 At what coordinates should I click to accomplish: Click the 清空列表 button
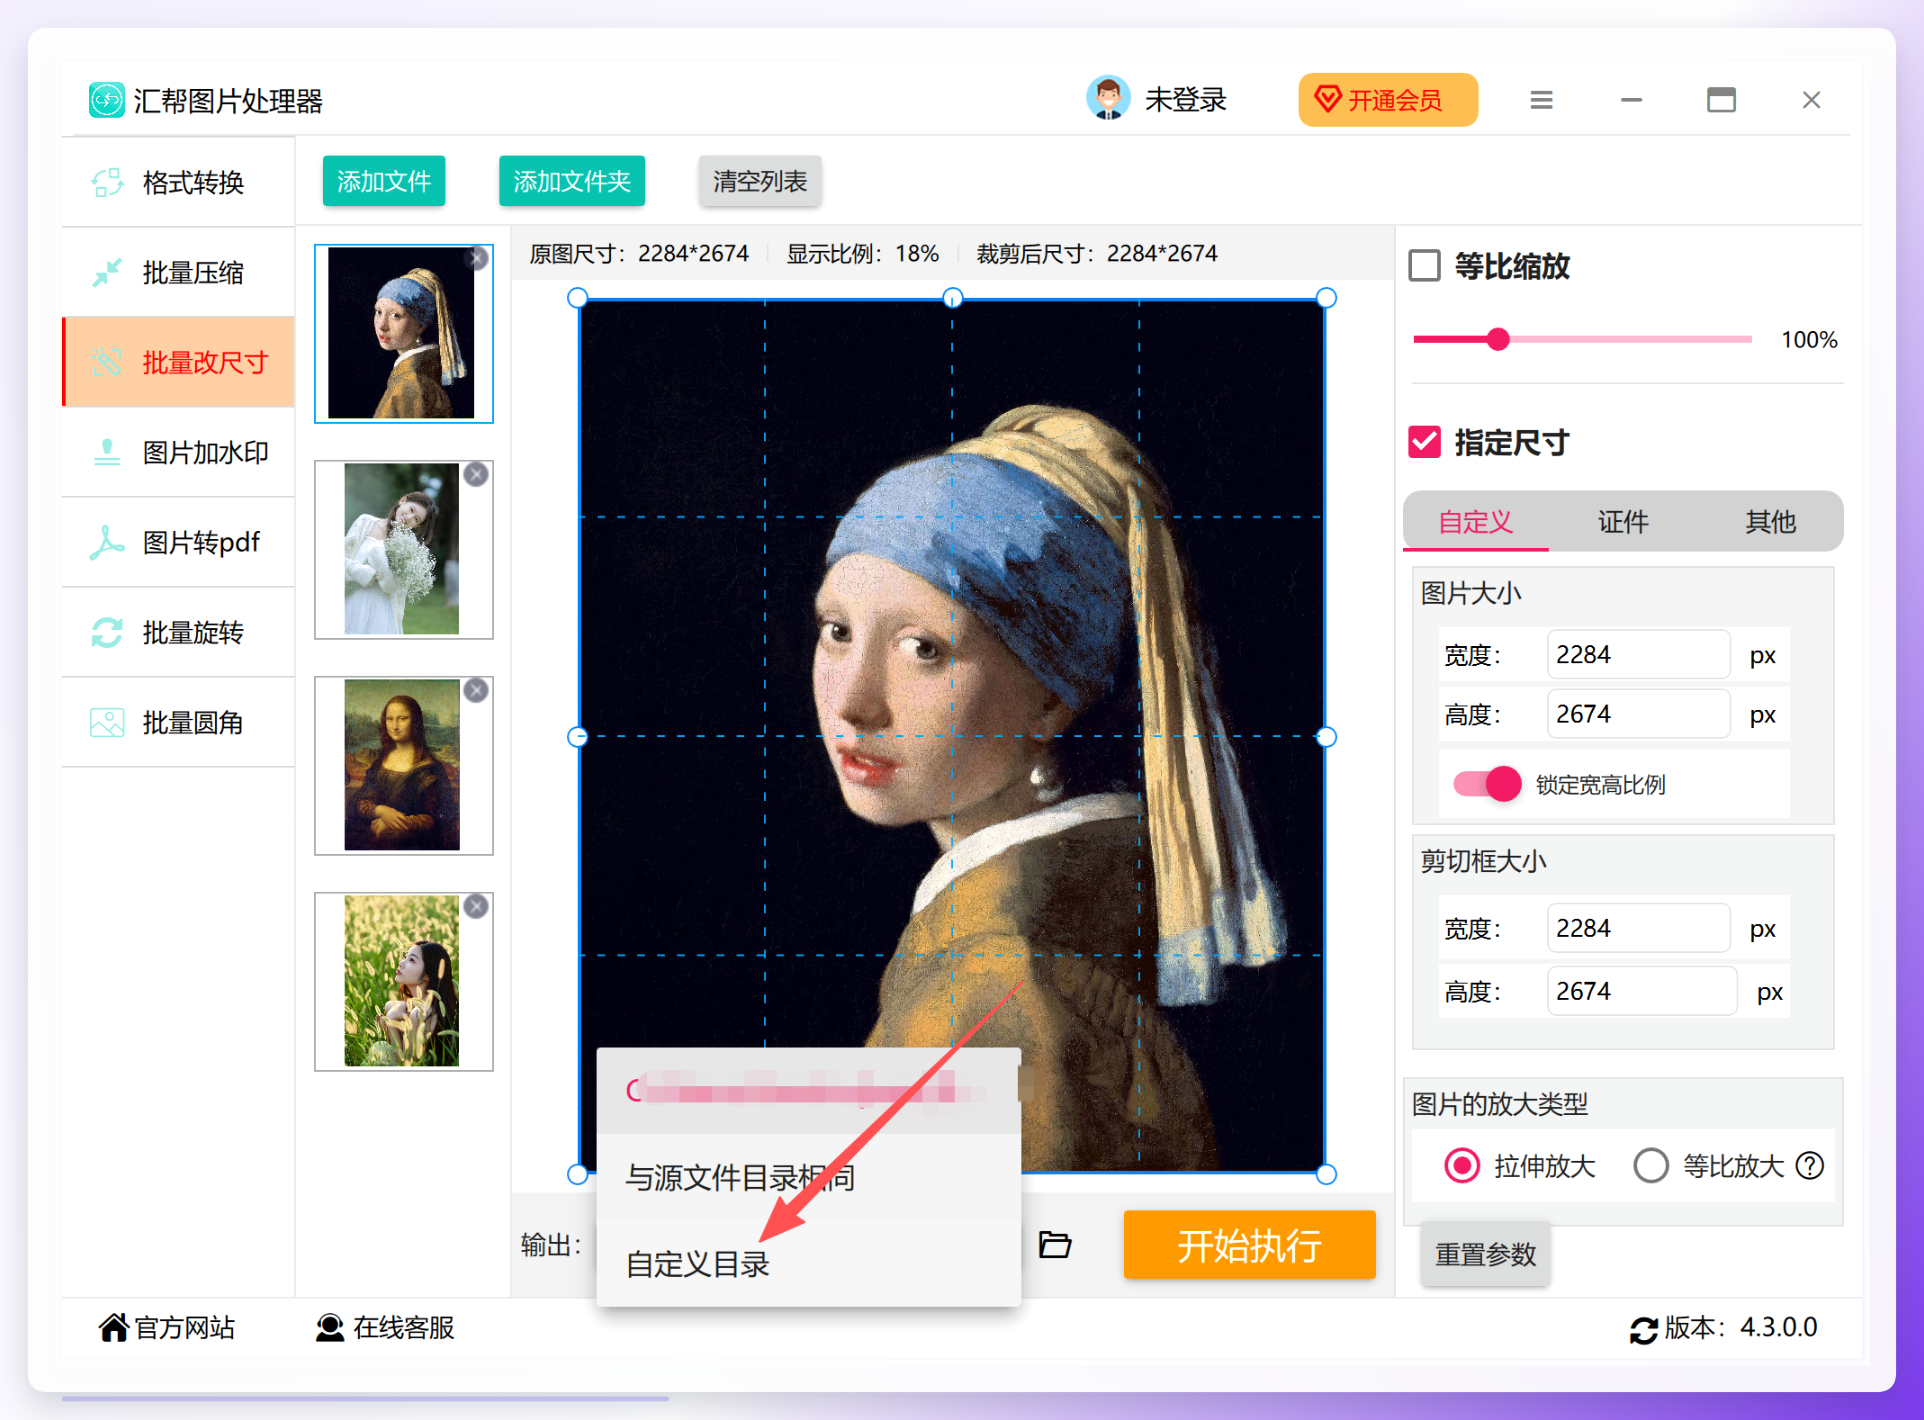(760, 181)
